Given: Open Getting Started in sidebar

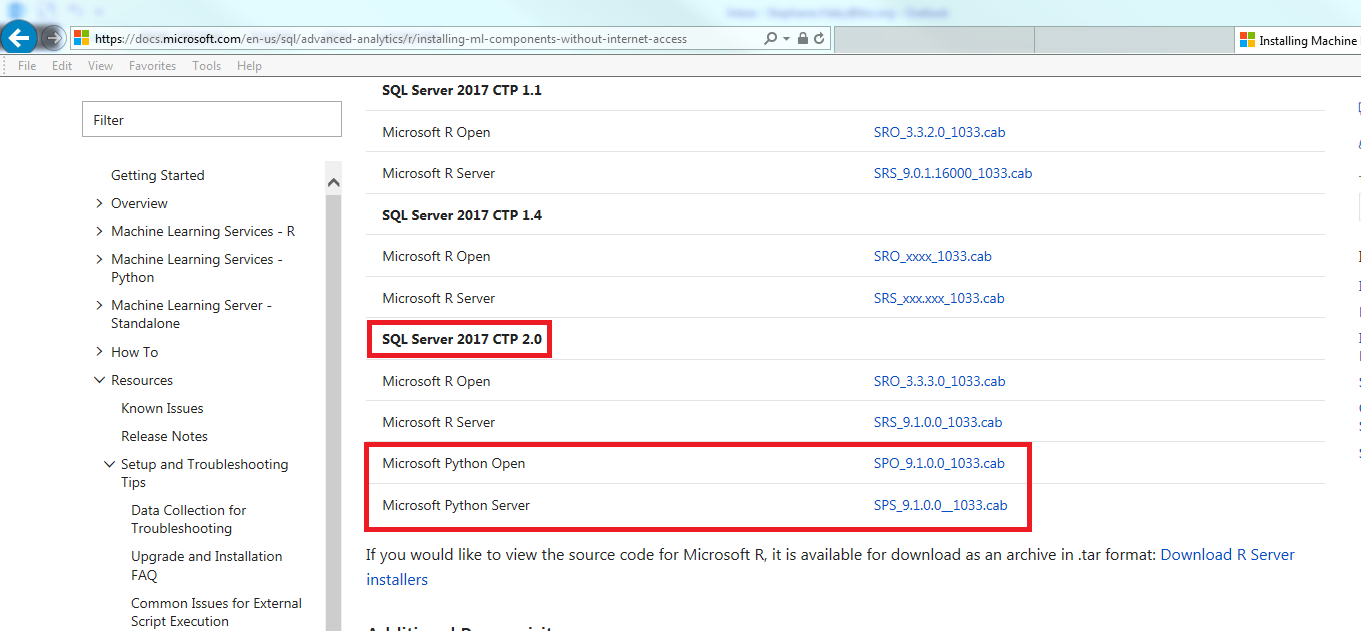Looking at the screenshot, I should click(x=157, y=175).
